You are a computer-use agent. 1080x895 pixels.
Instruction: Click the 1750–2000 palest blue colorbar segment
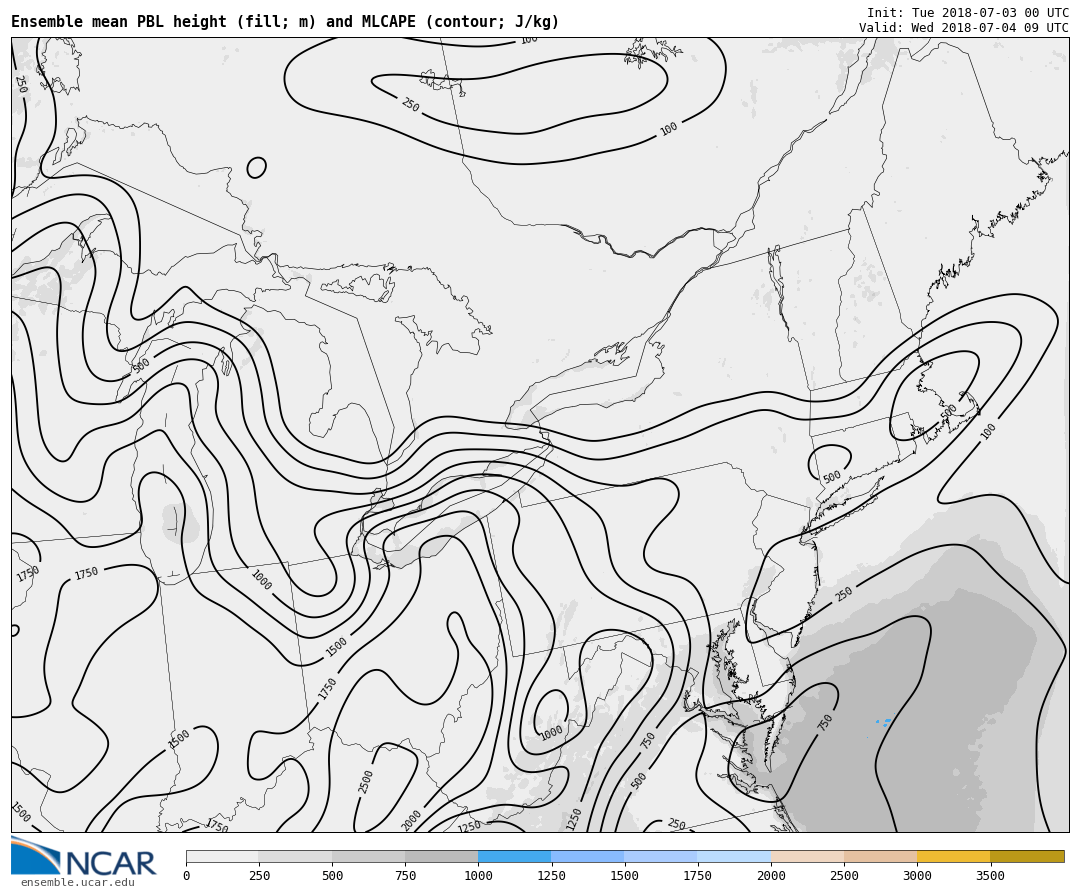pos(734,856)
